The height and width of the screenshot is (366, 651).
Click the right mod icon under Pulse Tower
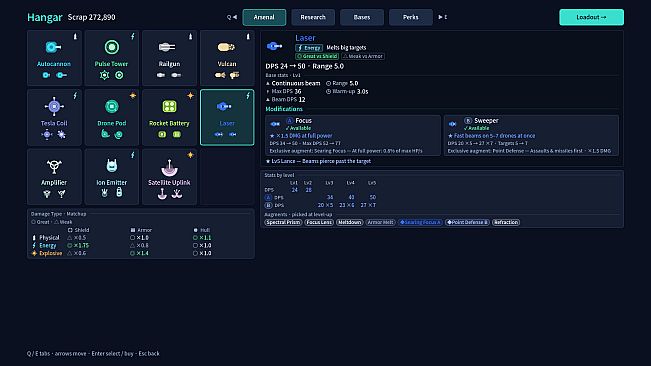(x=119, y=75)
